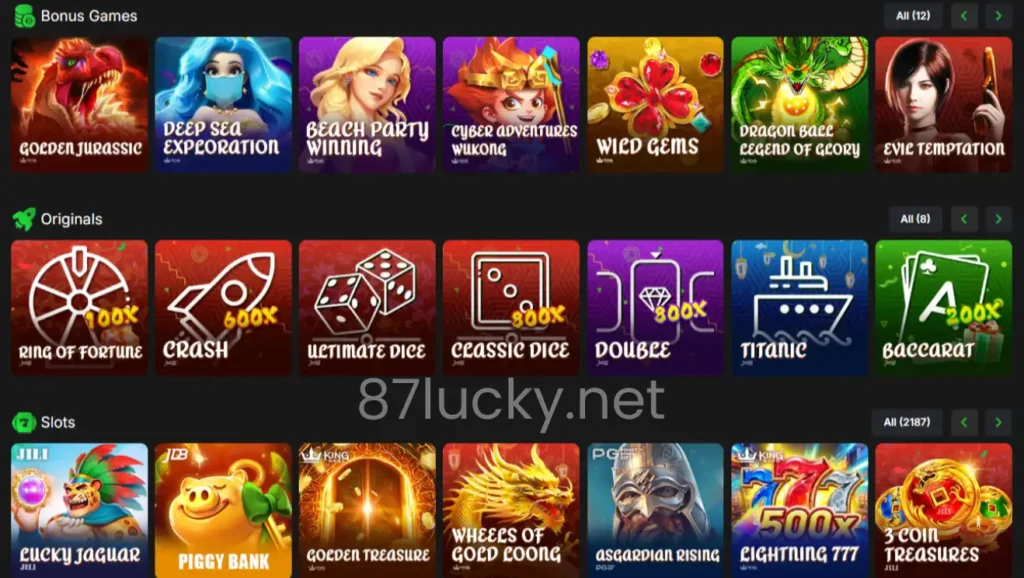
Task: Click the Bonus Games coins icon
Action: [24, 16]
